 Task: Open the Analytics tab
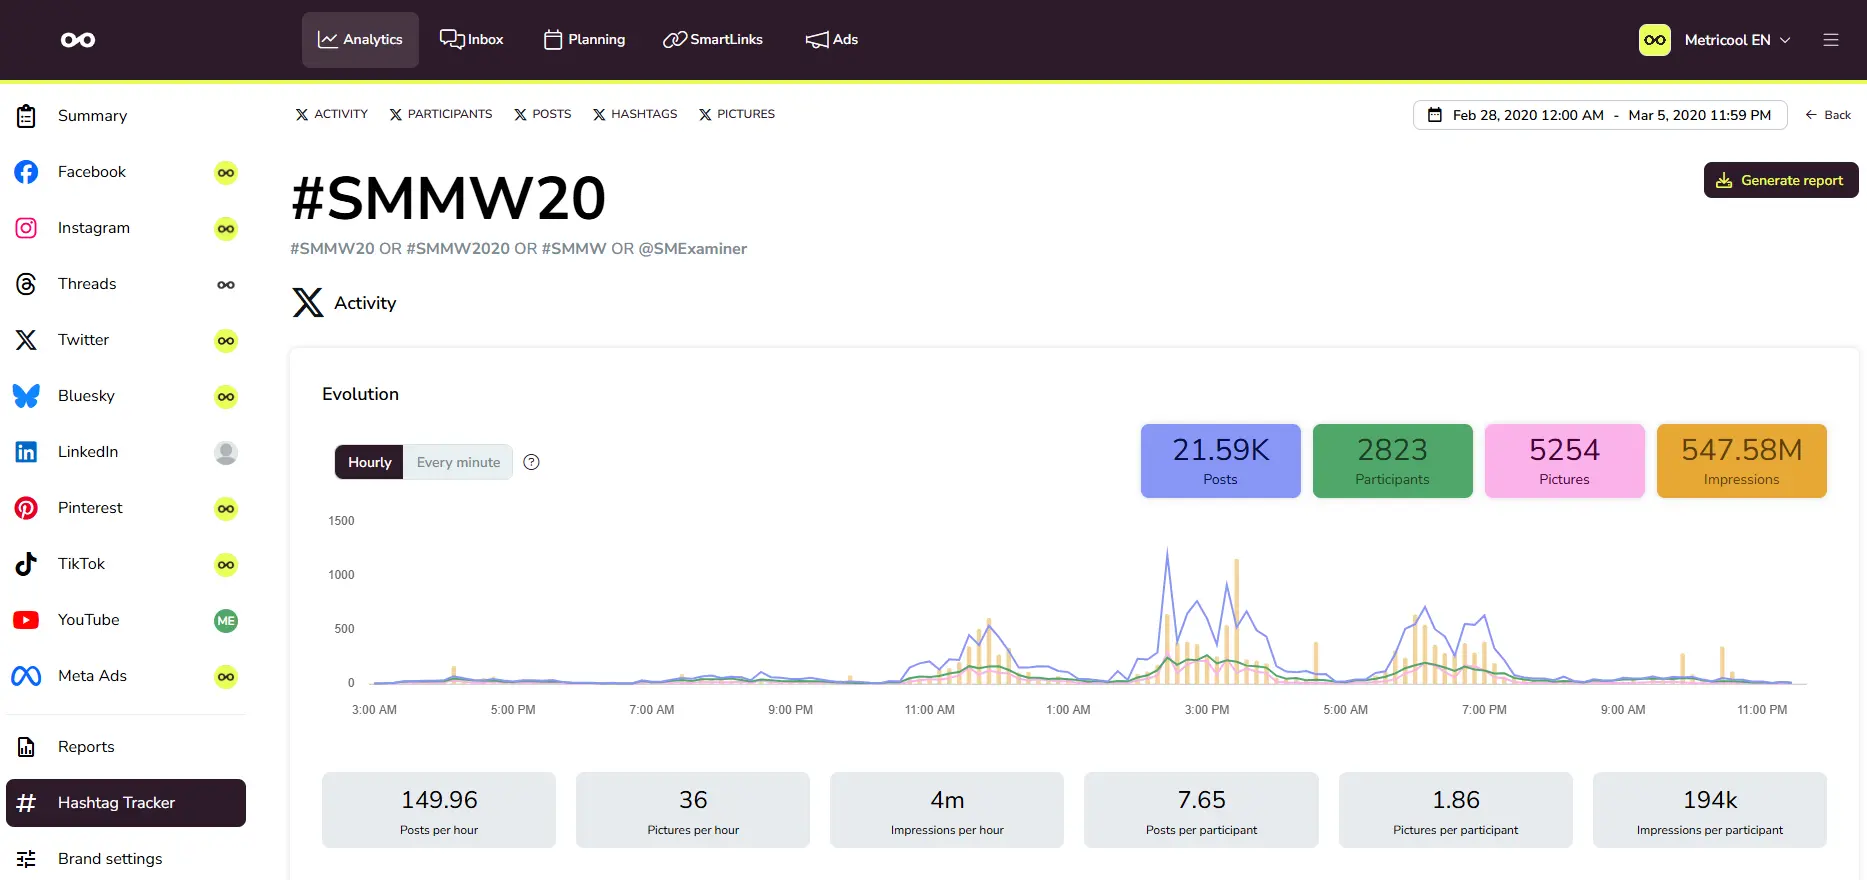point(360,40)
